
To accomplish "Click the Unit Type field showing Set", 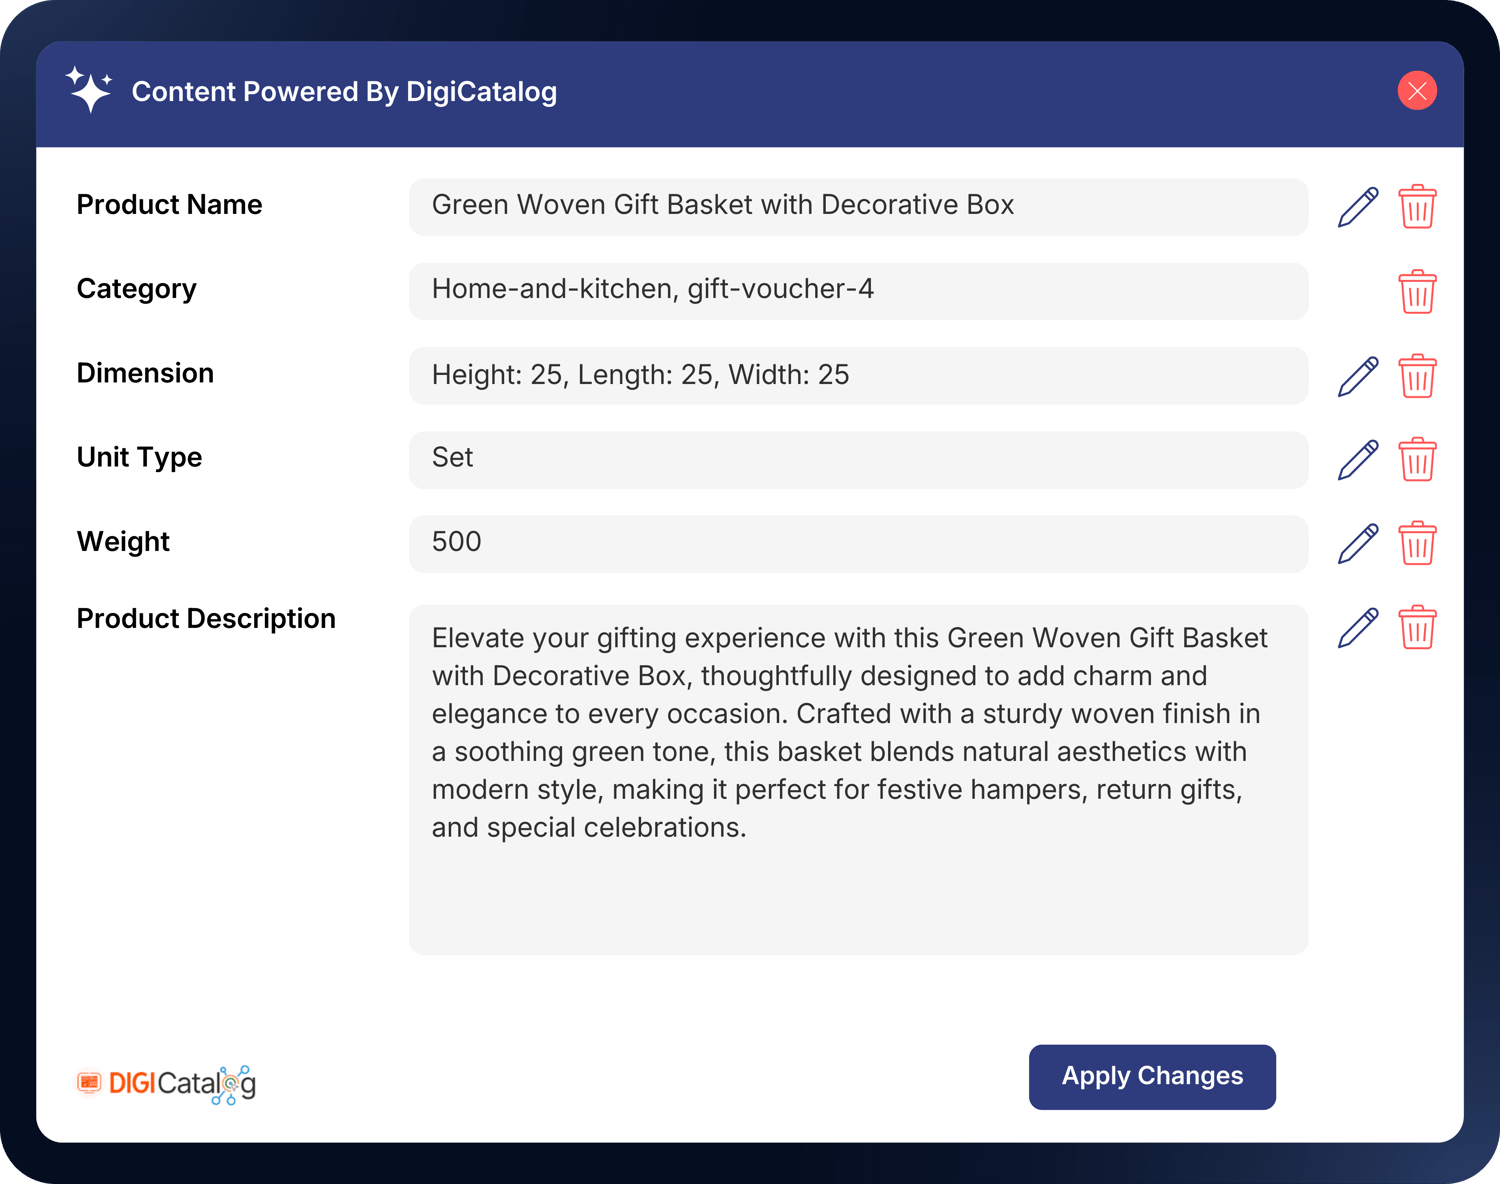I will (857, 460).
